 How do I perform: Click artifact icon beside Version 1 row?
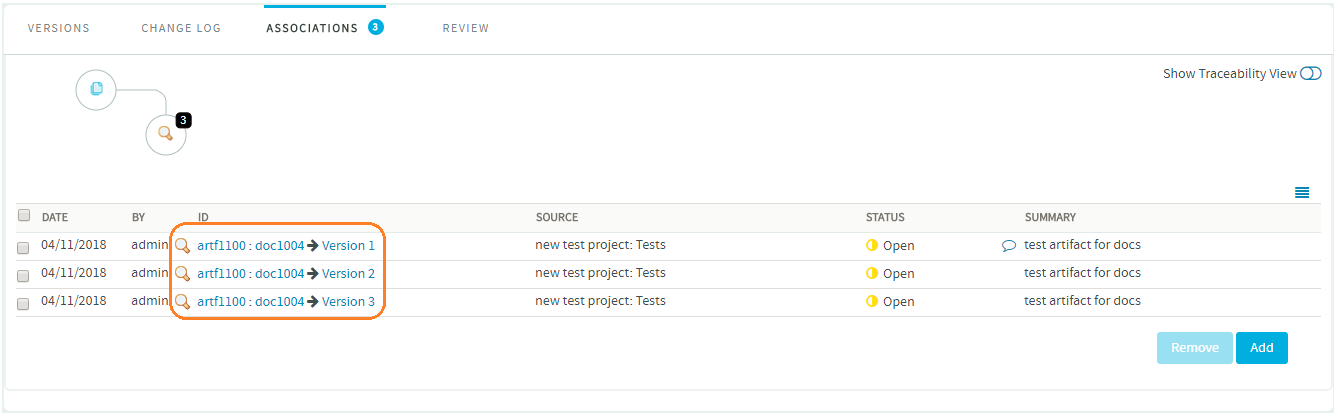pyautogui.click(x=183, y=245)
